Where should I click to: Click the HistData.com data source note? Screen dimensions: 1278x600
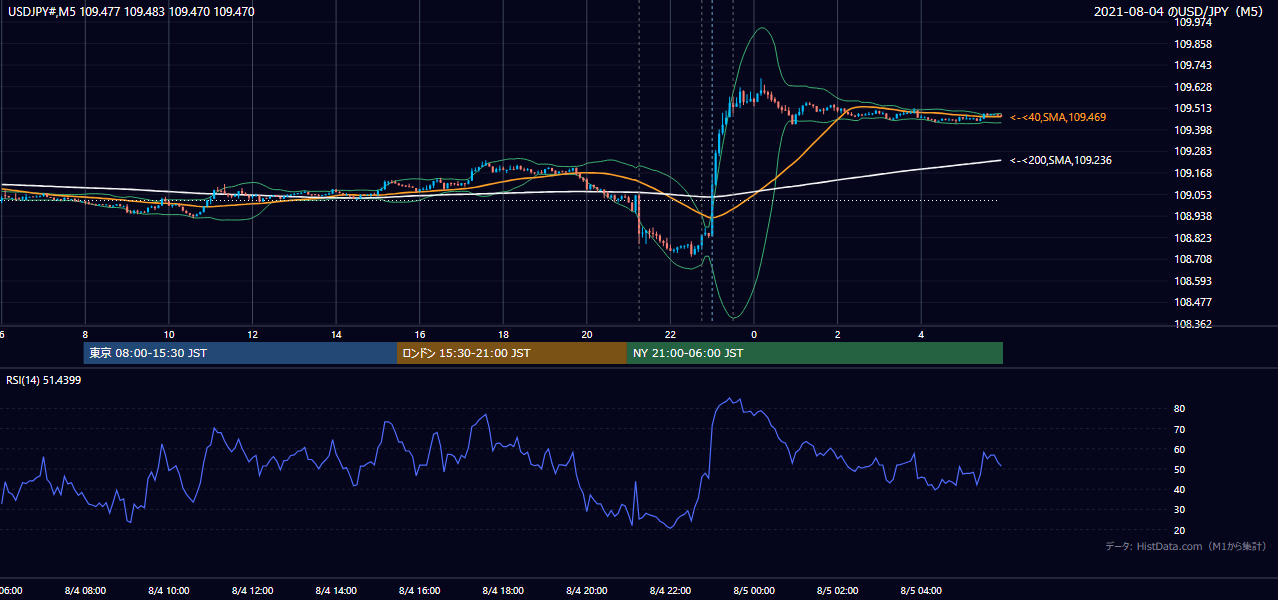1186,546
